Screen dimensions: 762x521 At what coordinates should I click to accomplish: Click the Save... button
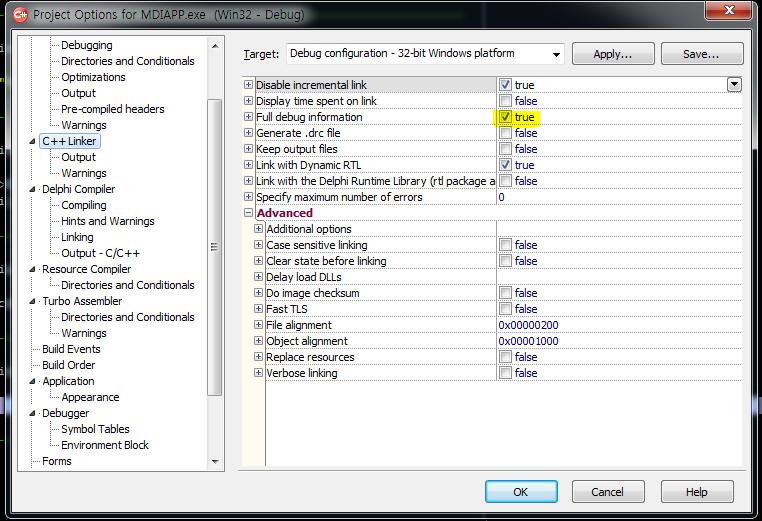[702, 54]
